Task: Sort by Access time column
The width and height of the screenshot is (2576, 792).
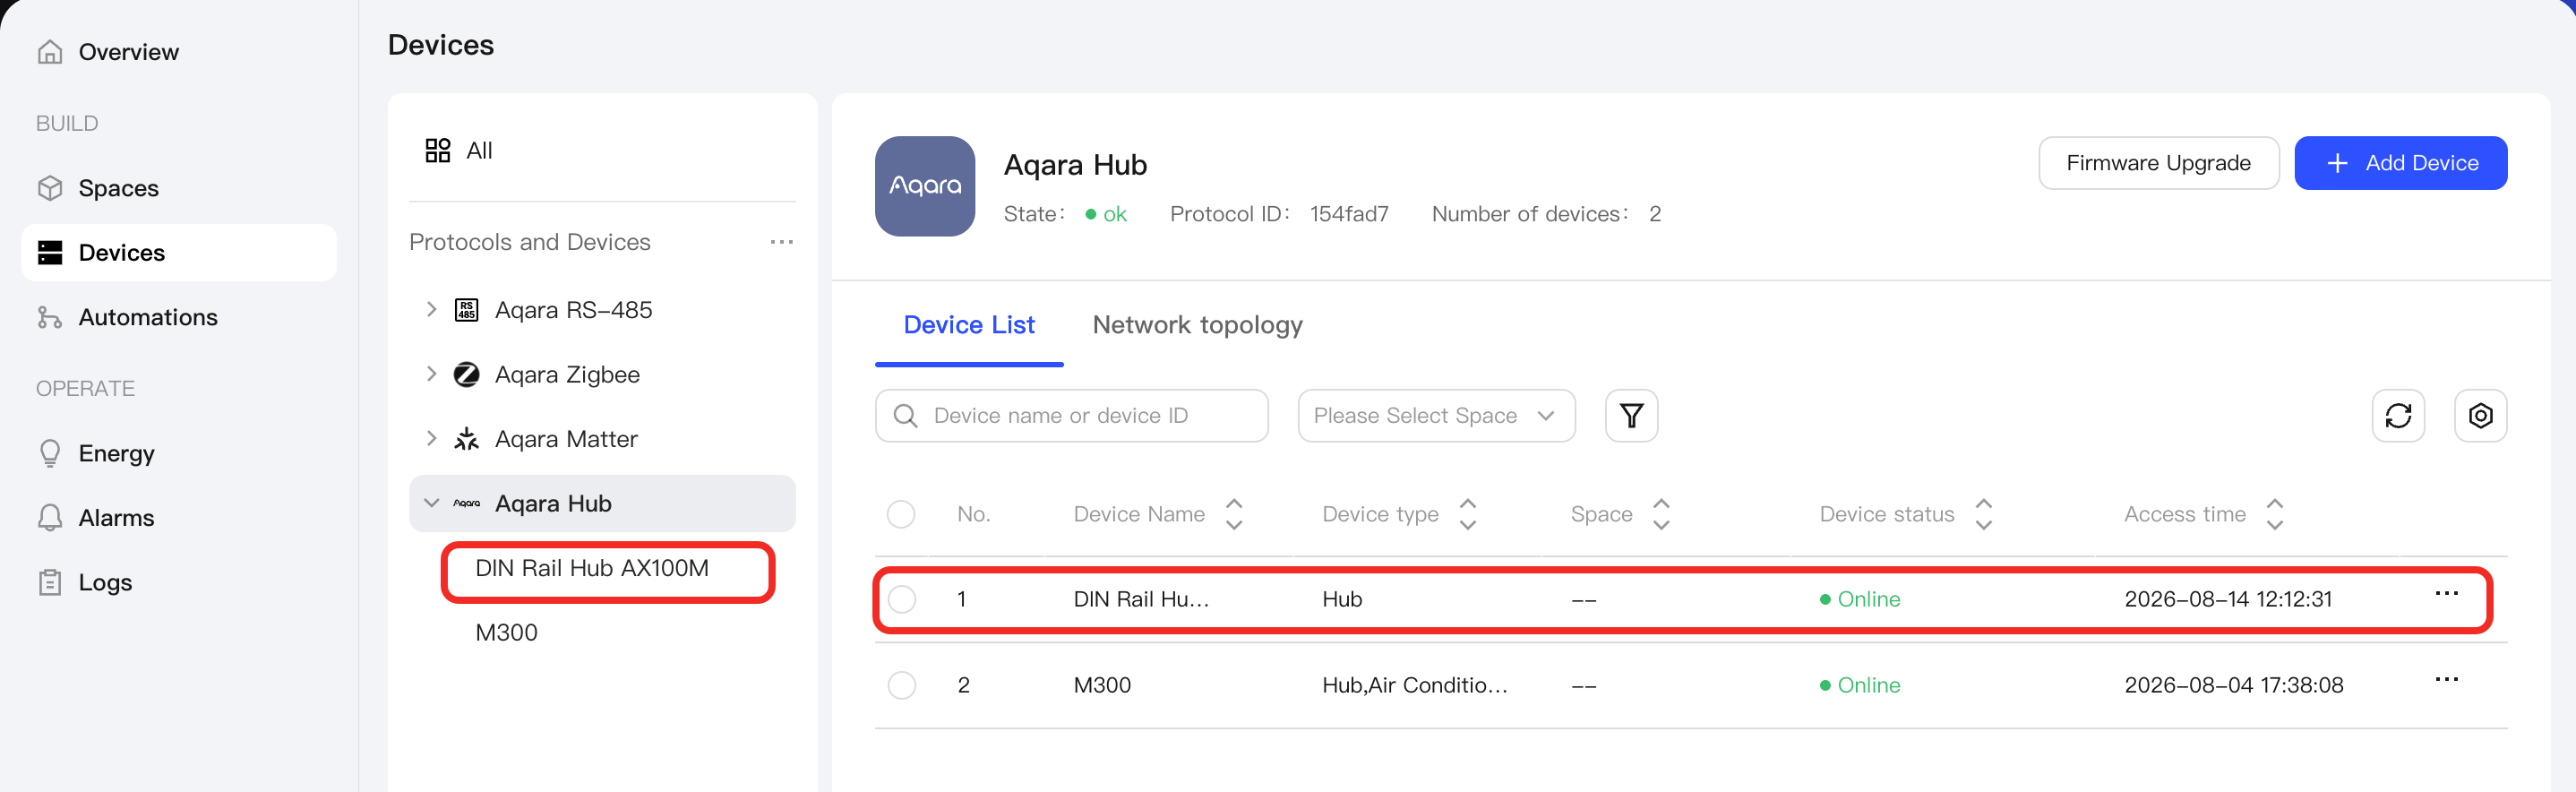Action: [x=2275, y=514]
